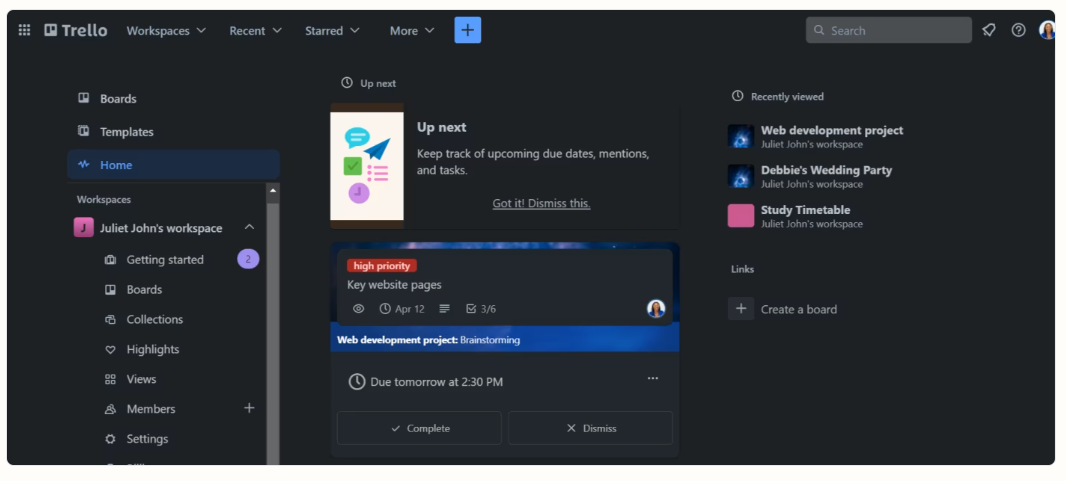Click the member avatar on card

click(x=656, y=308)
